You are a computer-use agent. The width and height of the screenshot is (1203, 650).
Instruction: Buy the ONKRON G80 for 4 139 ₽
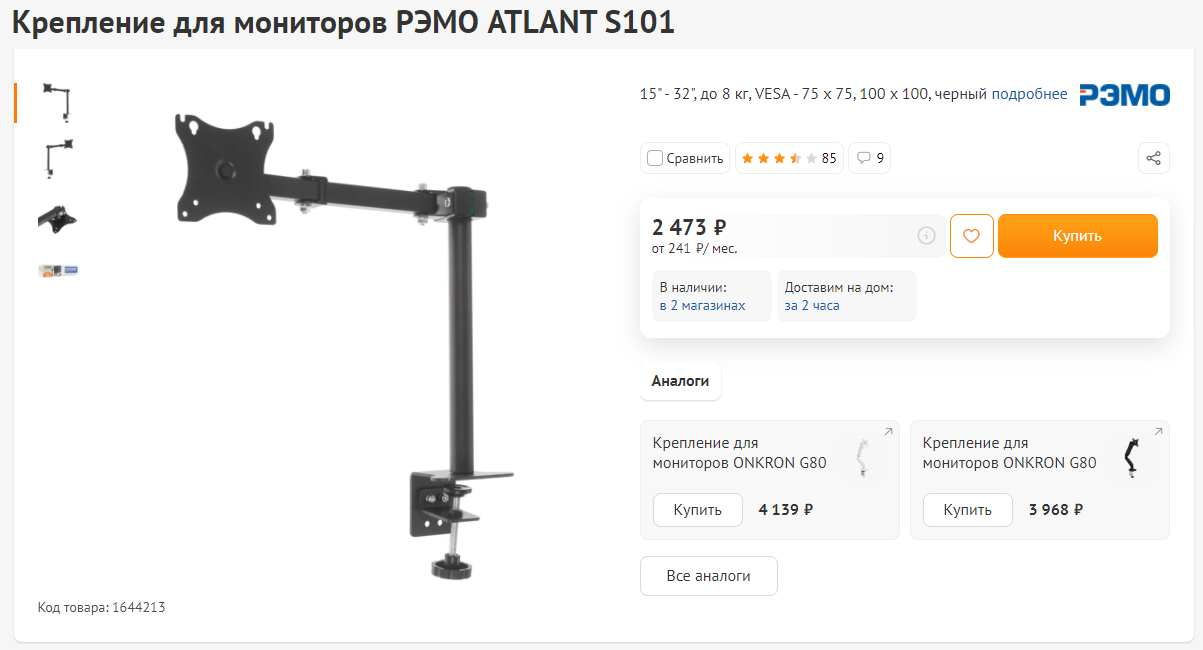697,510
